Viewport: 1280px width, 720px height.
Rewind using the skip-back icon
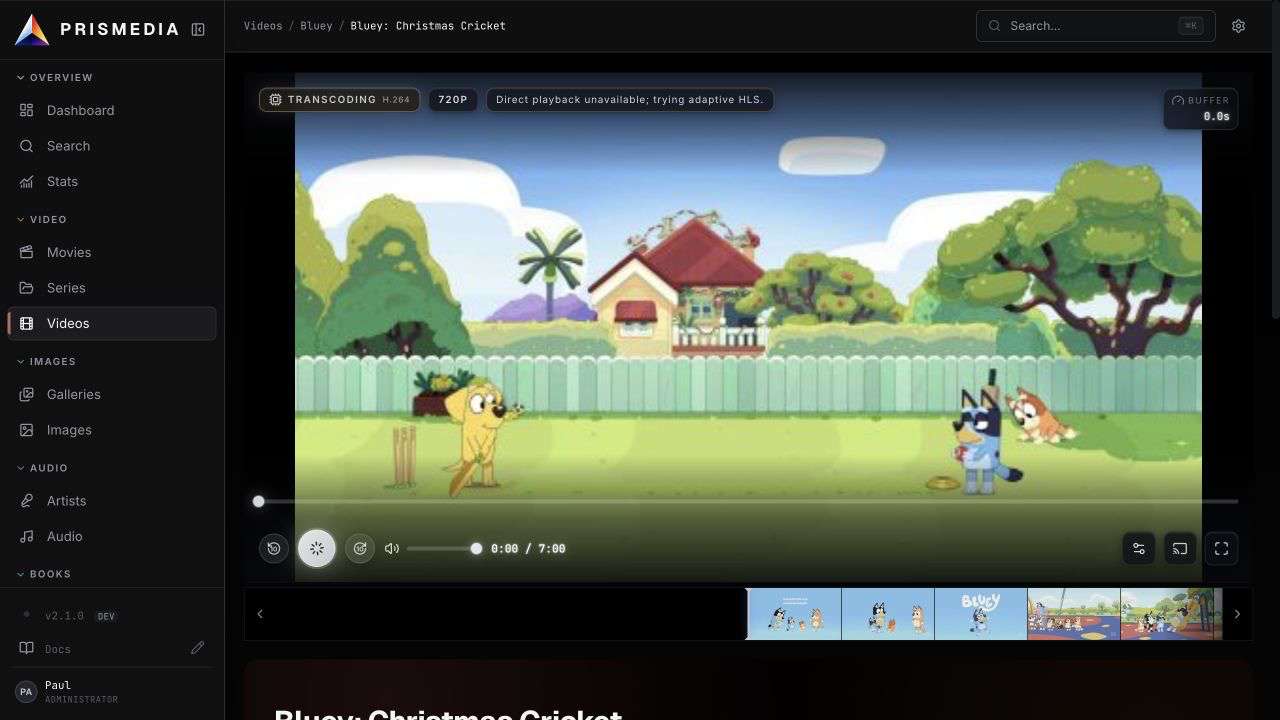click(274, 548)
